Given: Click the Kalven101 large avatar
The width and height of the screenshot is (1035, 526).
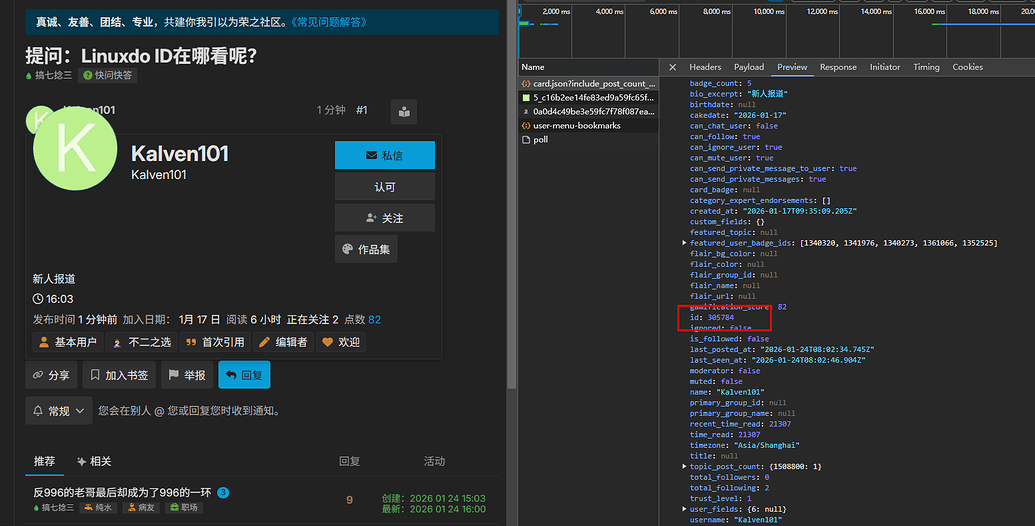Looking at the screenshot, I should 75,148.
